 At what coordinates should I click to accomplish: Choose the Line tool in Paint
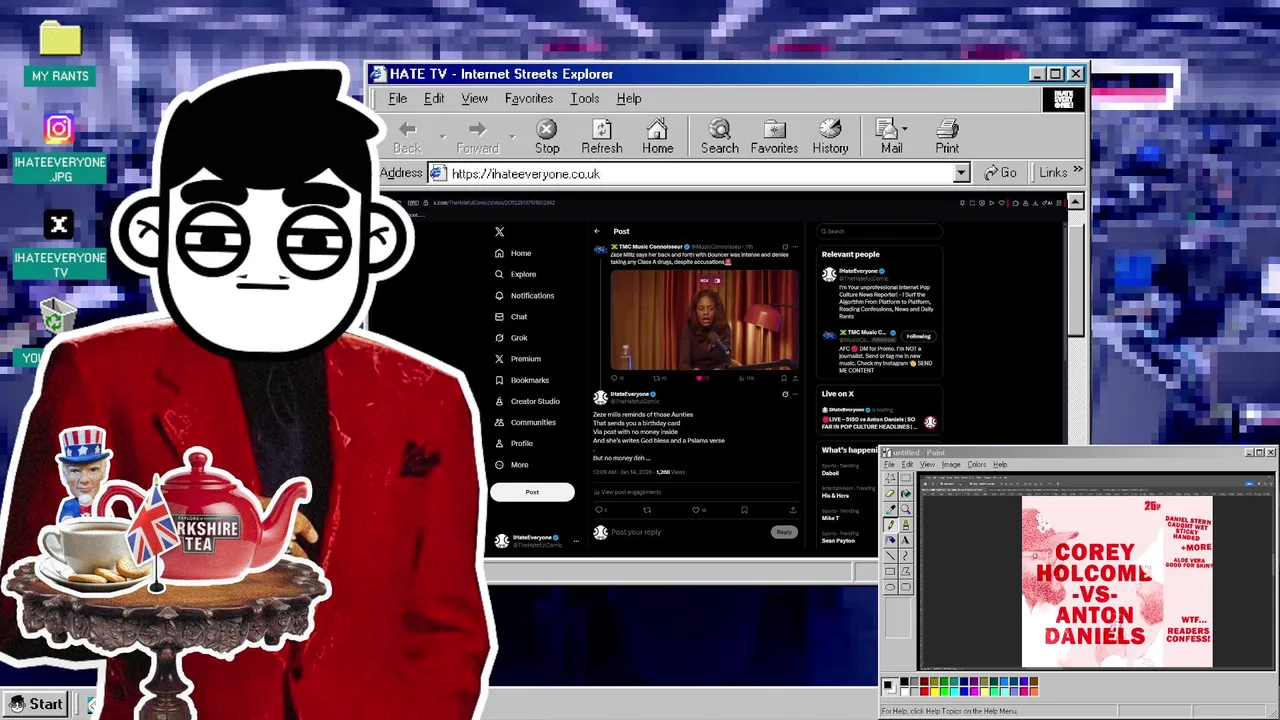[x=890, y=556]
